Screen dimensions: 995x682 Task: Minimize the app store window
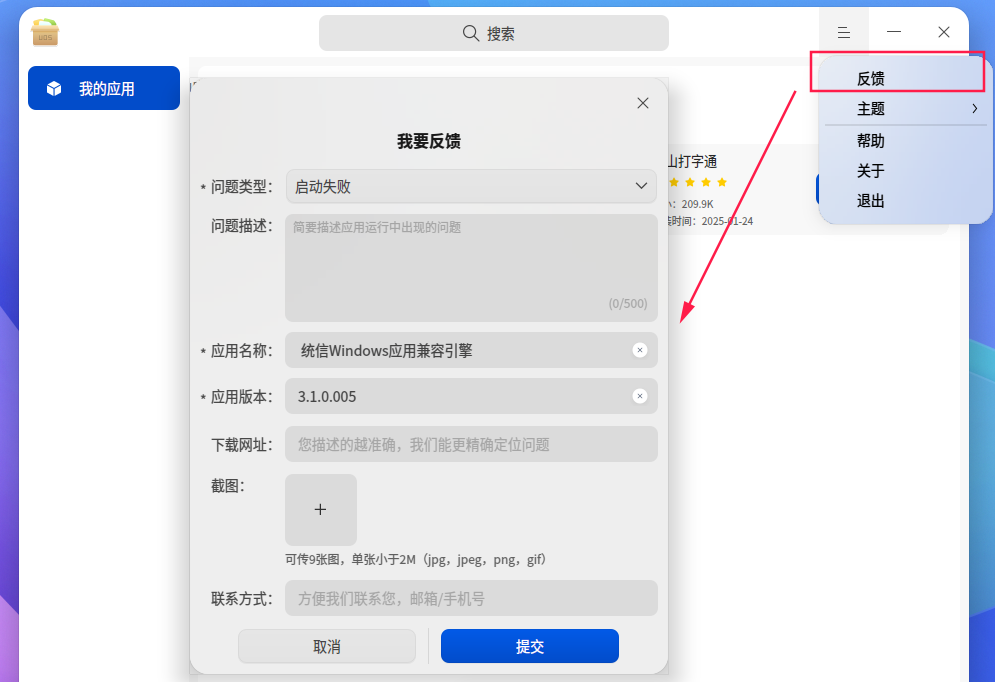coord(894,32)
